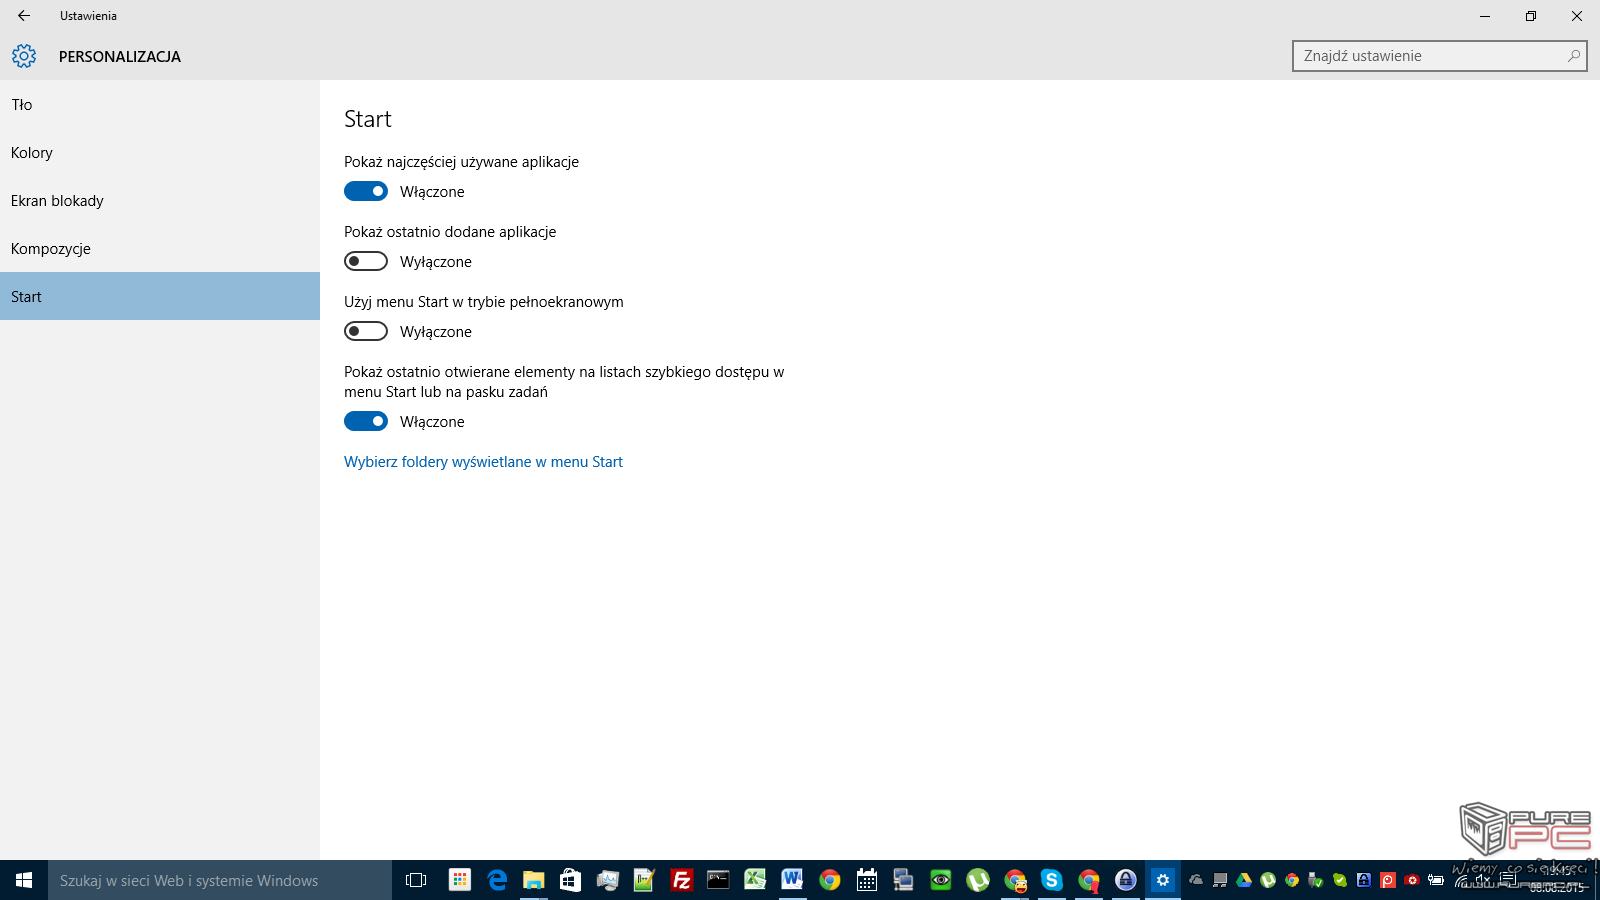This screenshot has width=1600, height=900.
Task: Open Microsoft Edge from the taskbar
Action: tap(497, 880)
